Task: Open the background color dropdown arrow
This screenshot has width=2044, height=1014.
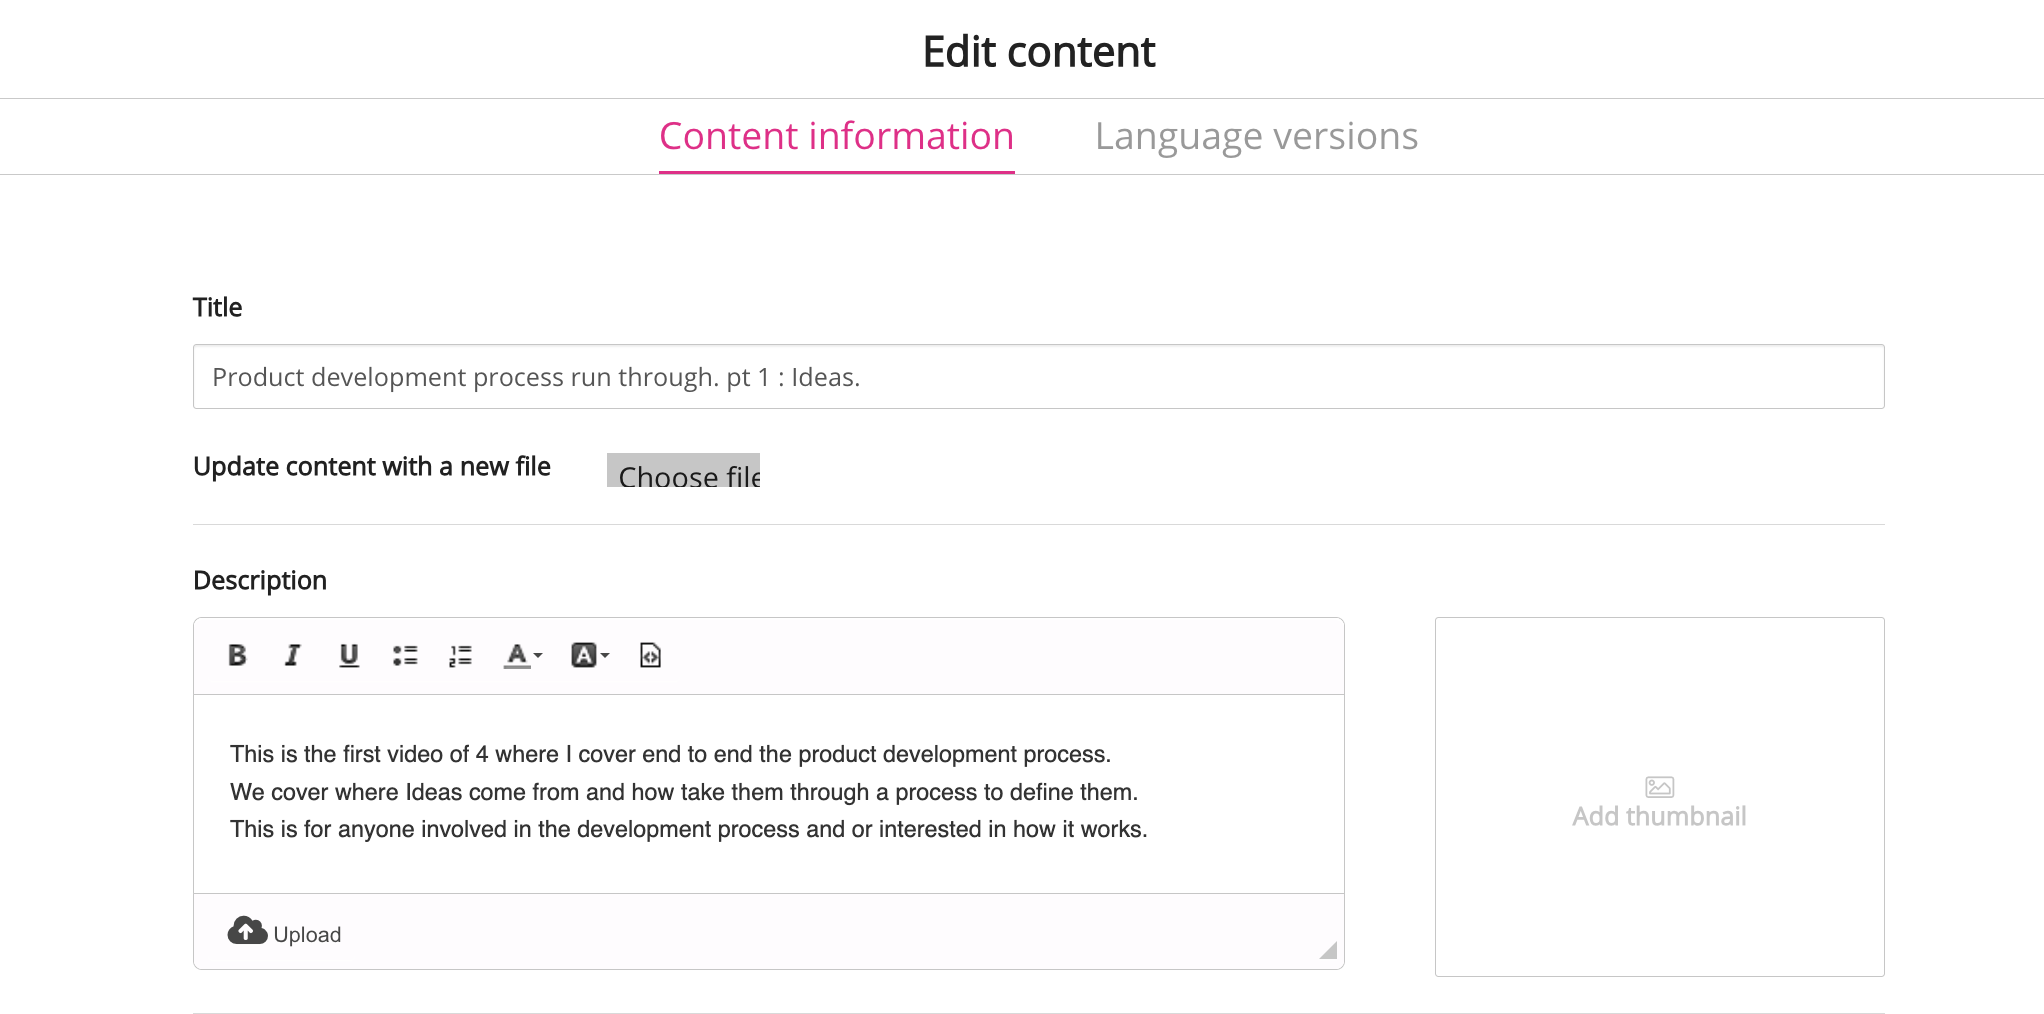Action: tap(605, 655)
